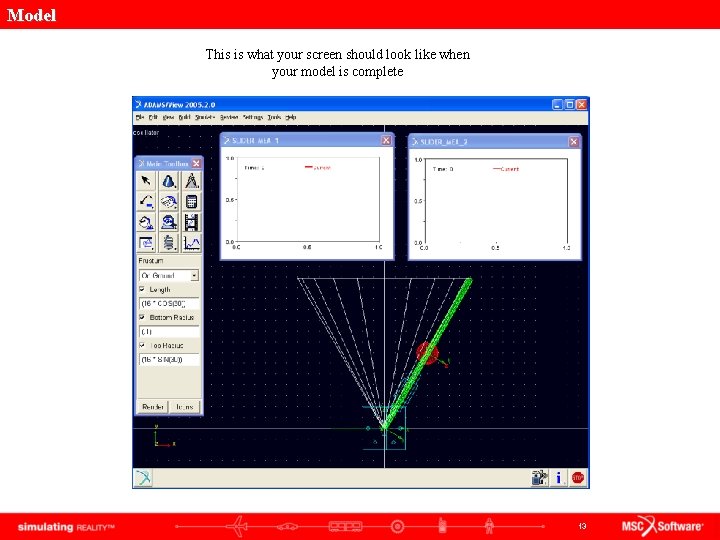Open the rigid body geometry tool stack
This screenshot has height=540, width=720.
169,181
